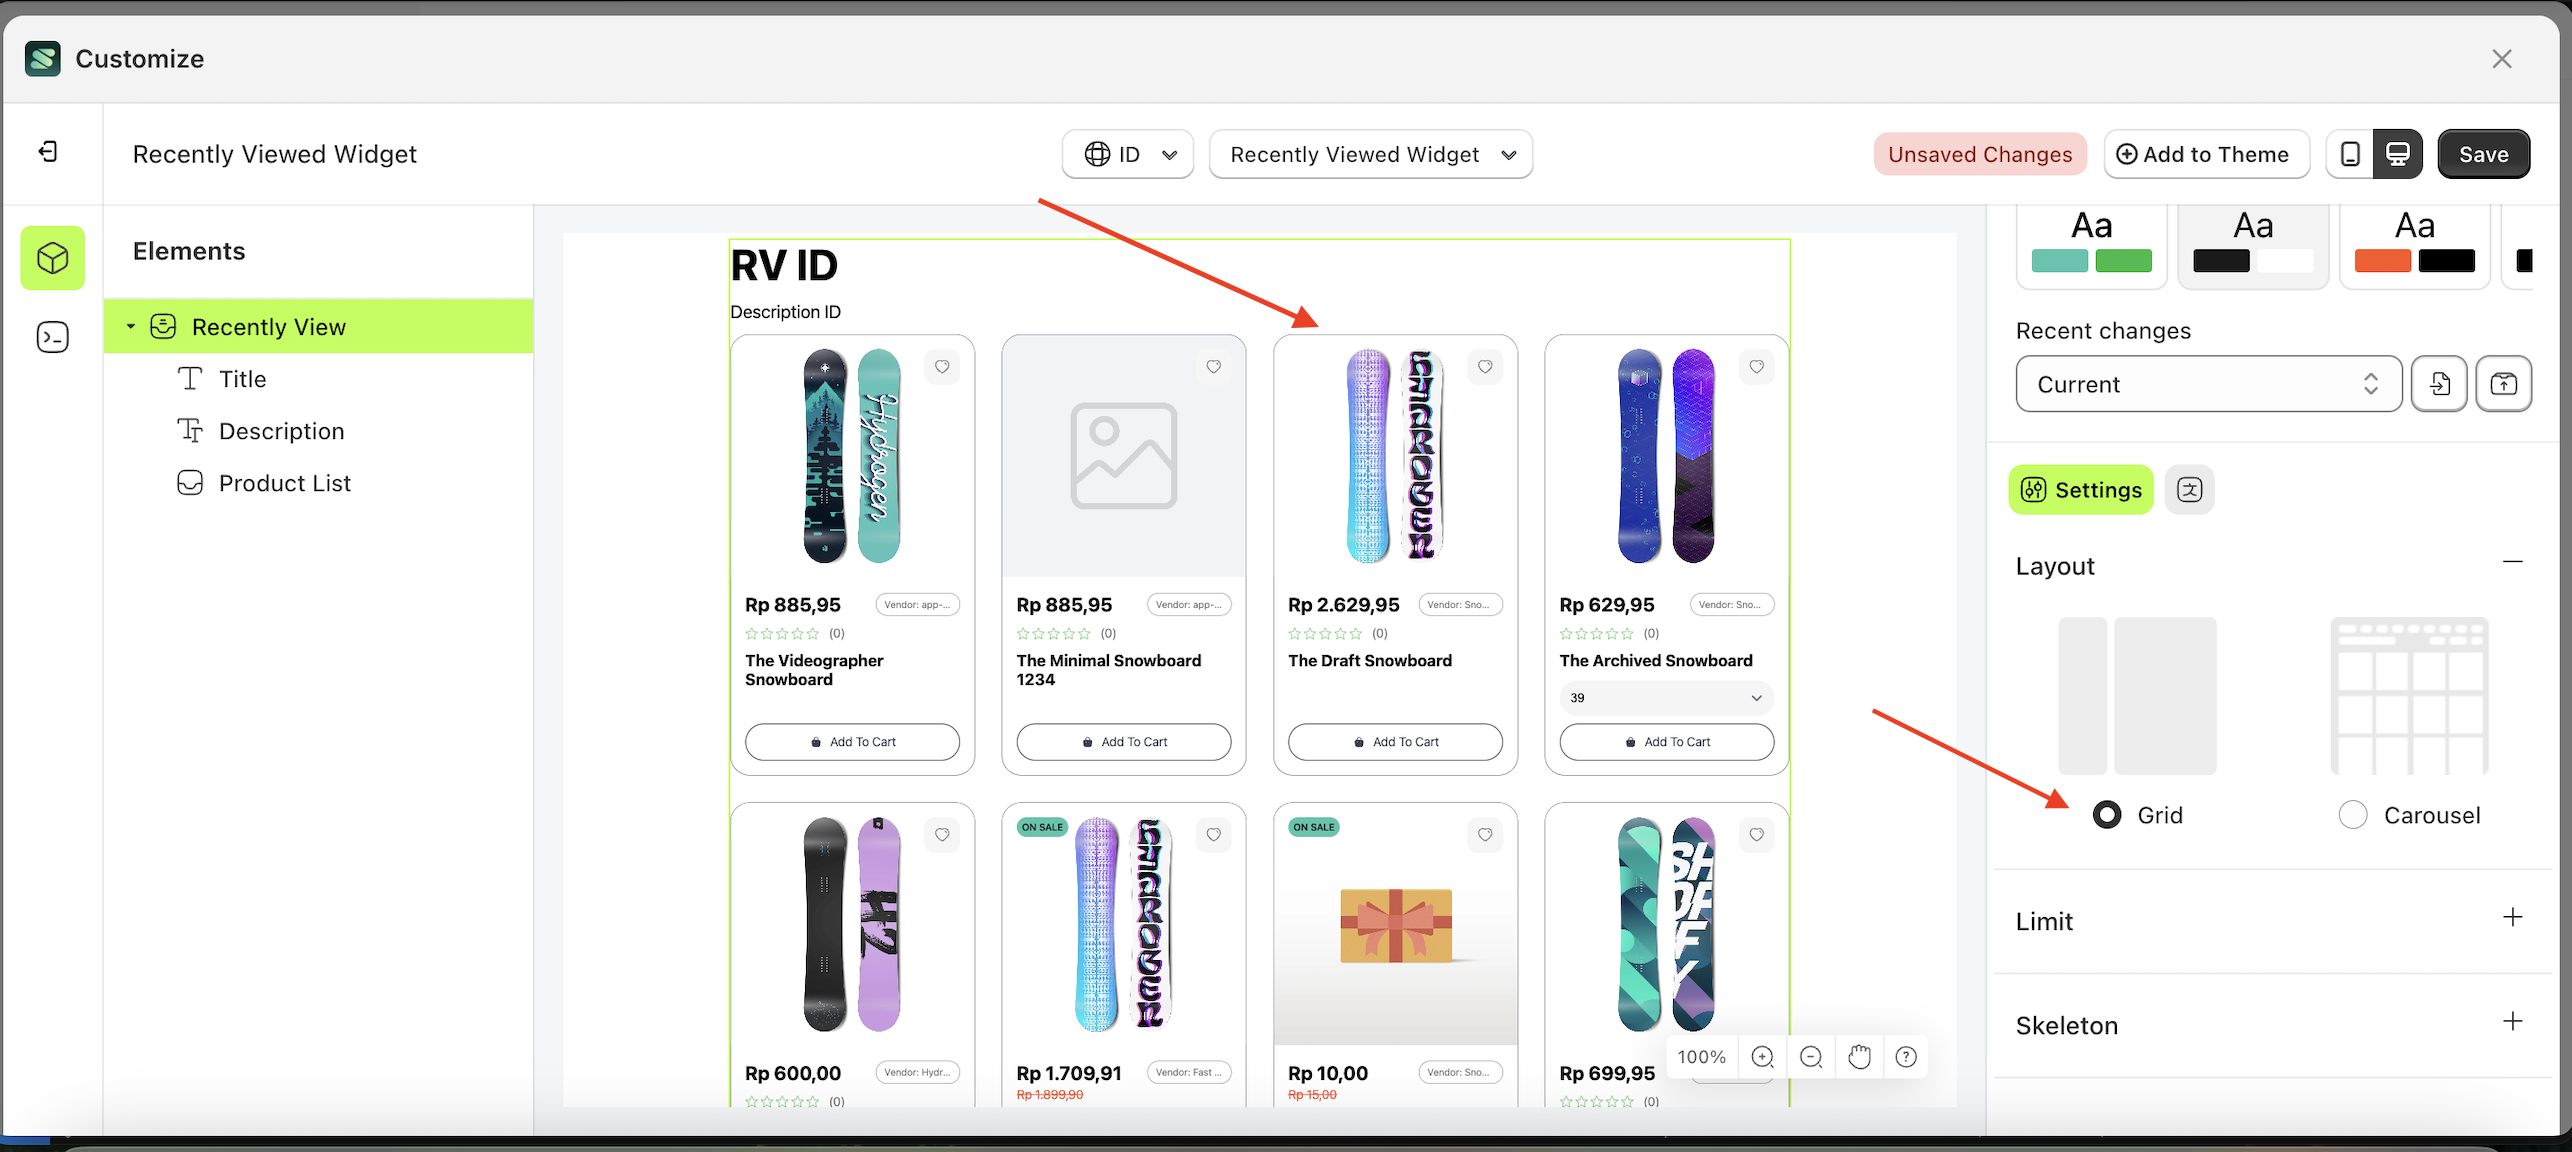This screenshot has width=2572, height=1152.
Task: Open the translation settings icon beside Settings
Action: point(2189,489)
